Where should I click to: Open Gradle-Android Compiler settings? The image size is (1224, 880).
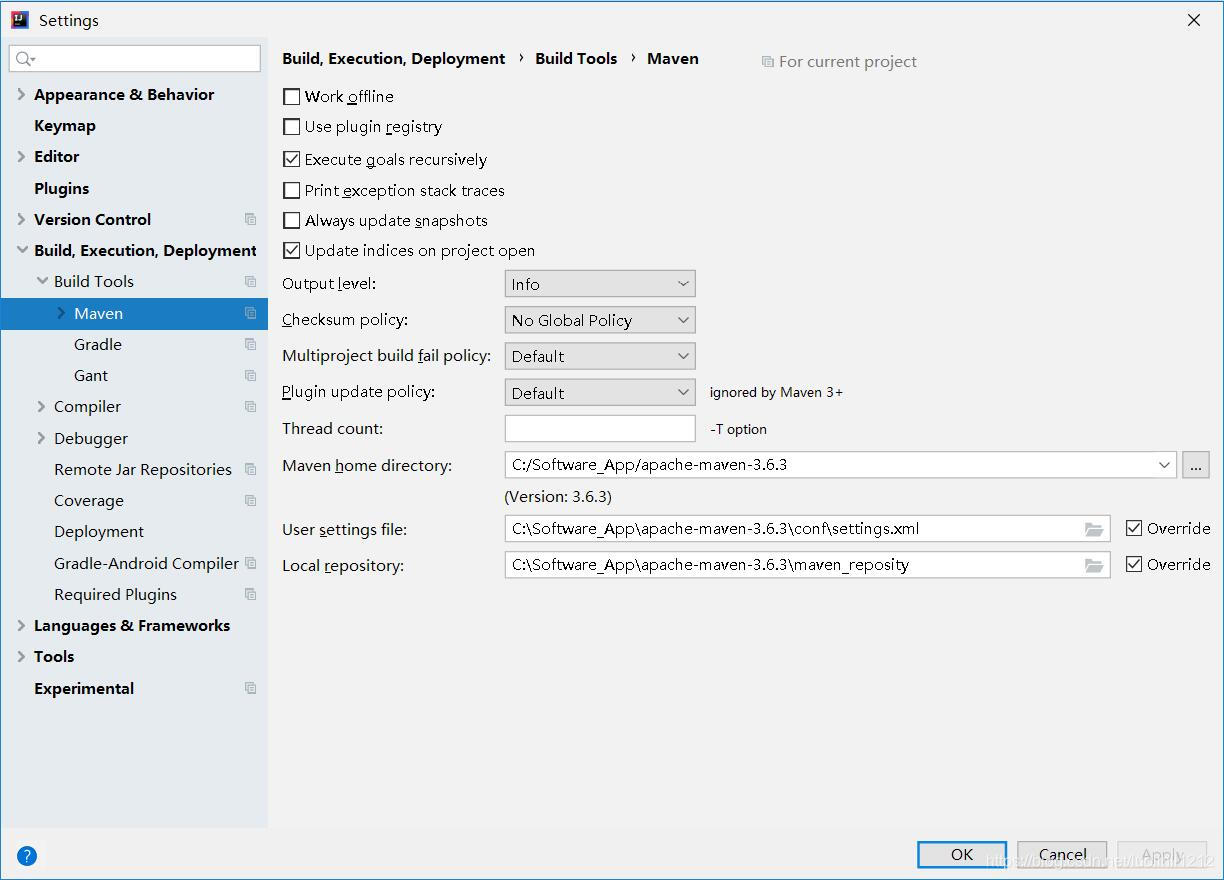147,563
